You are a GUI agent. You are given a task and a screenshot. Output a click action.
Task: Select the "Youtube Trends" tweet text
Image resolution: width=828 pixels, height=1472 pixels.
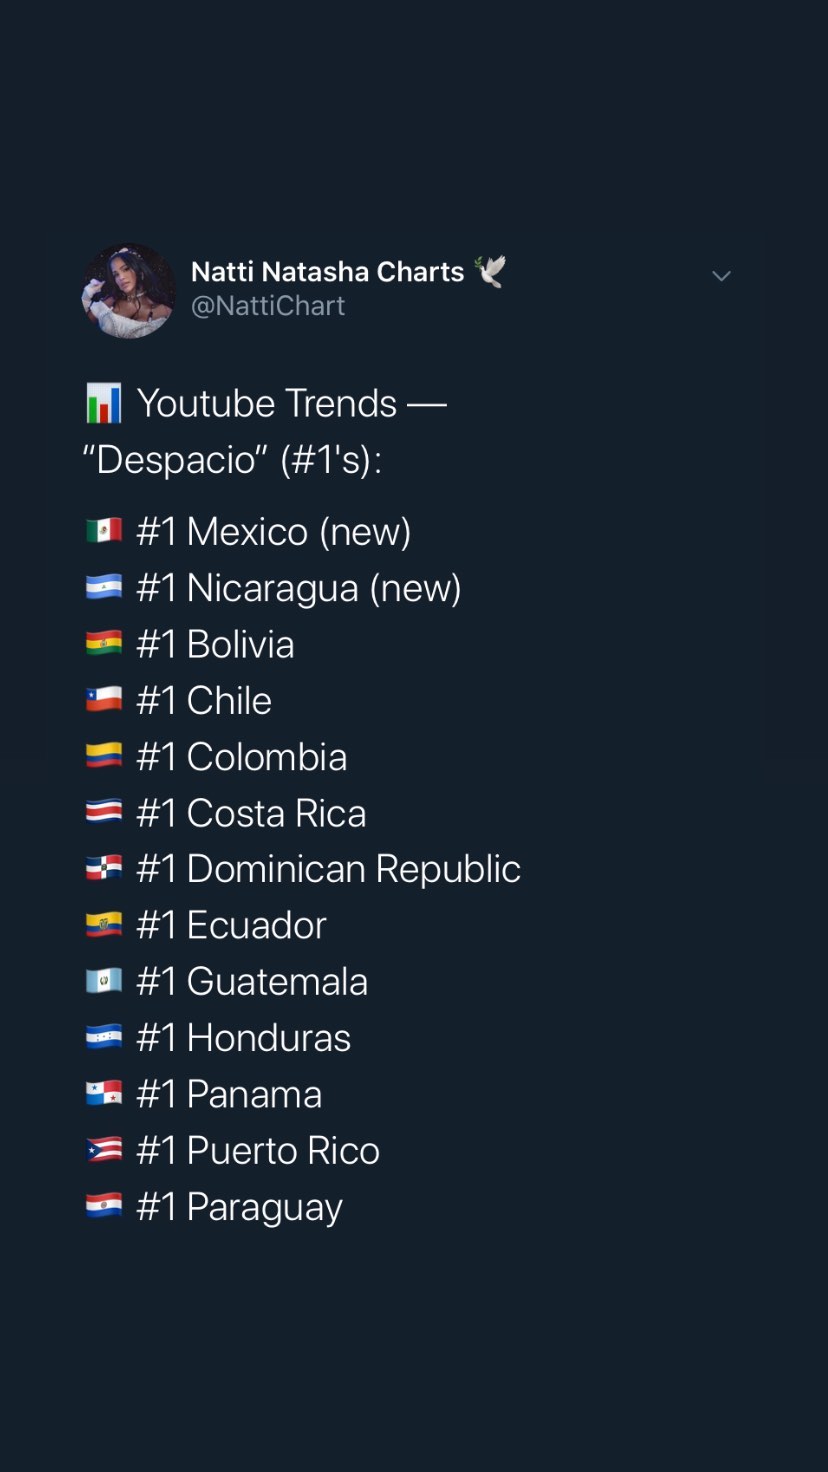pyautogui.click(x=267, y=403)
